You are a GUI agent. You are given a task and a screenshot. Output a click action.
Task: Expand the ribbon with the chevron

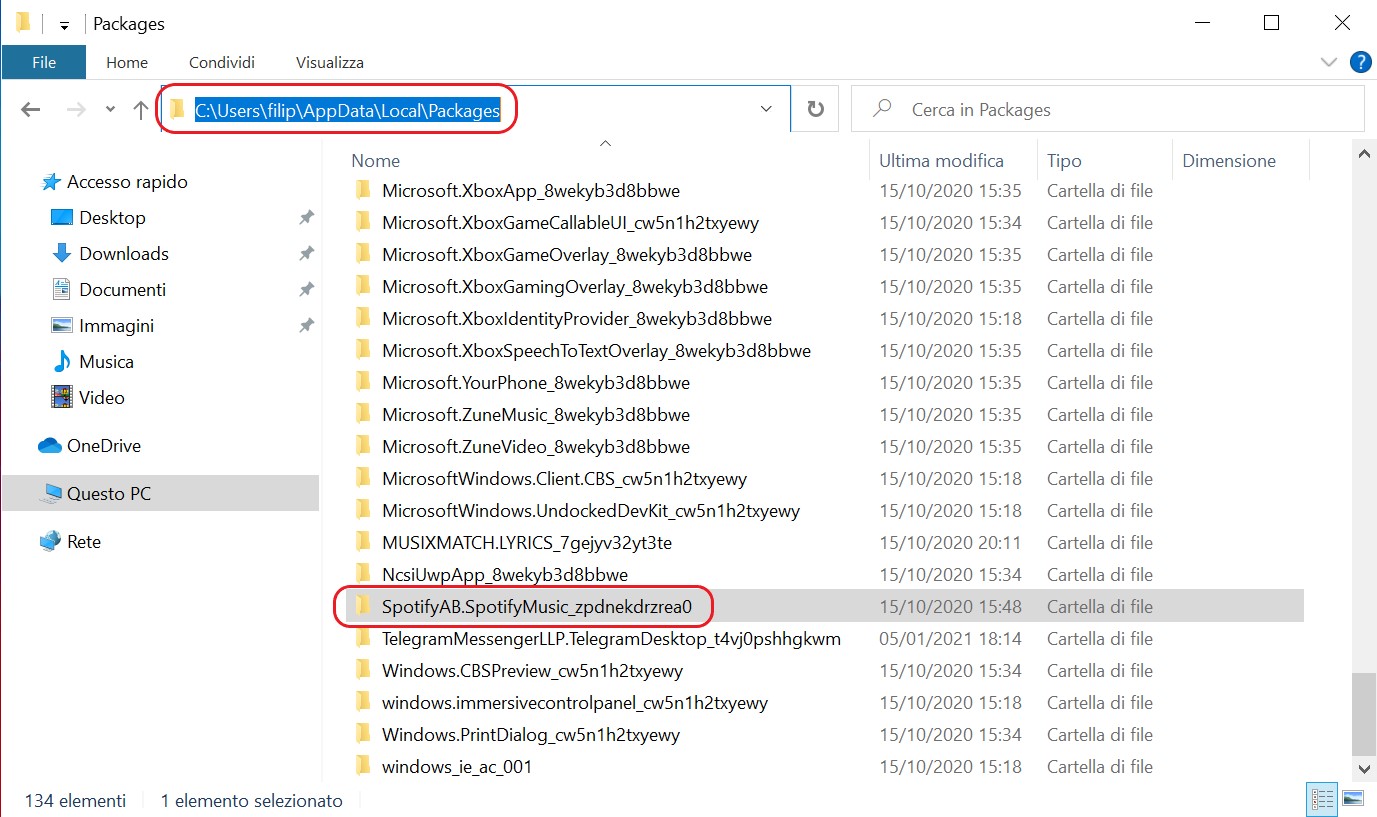click(x=1329, y=62)
